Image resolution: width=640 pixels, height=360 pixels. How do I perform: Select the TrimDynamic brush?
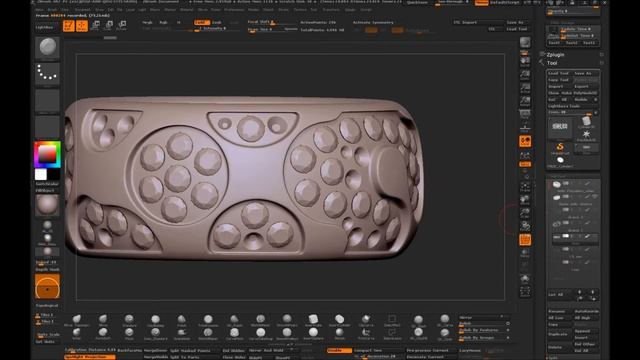(x=208, y=321)
